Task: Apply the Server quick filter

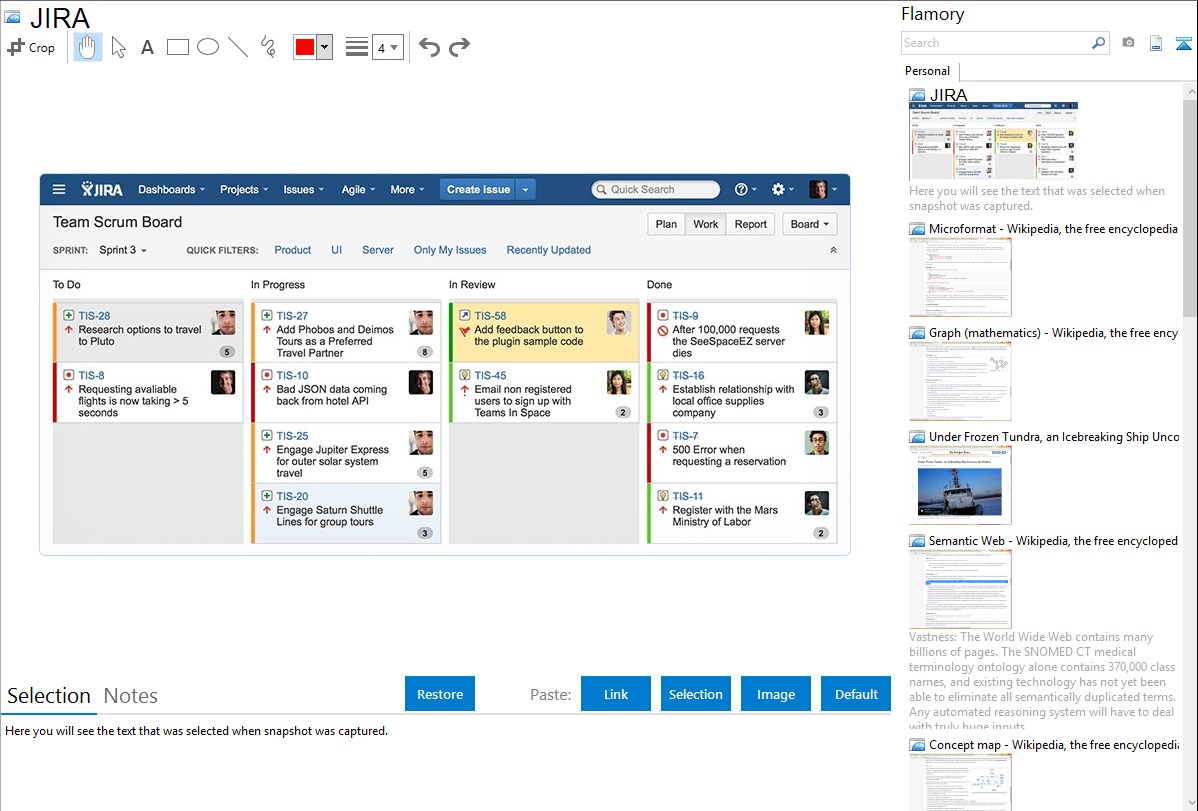Action: [377, 250]
